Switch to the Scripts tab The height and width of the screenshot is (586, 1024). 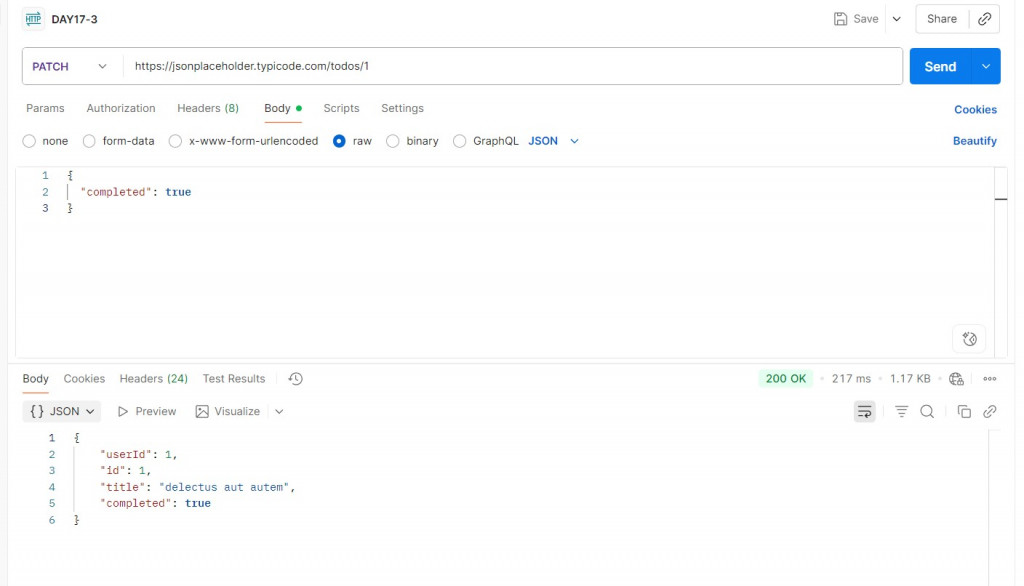click(342, 108)
